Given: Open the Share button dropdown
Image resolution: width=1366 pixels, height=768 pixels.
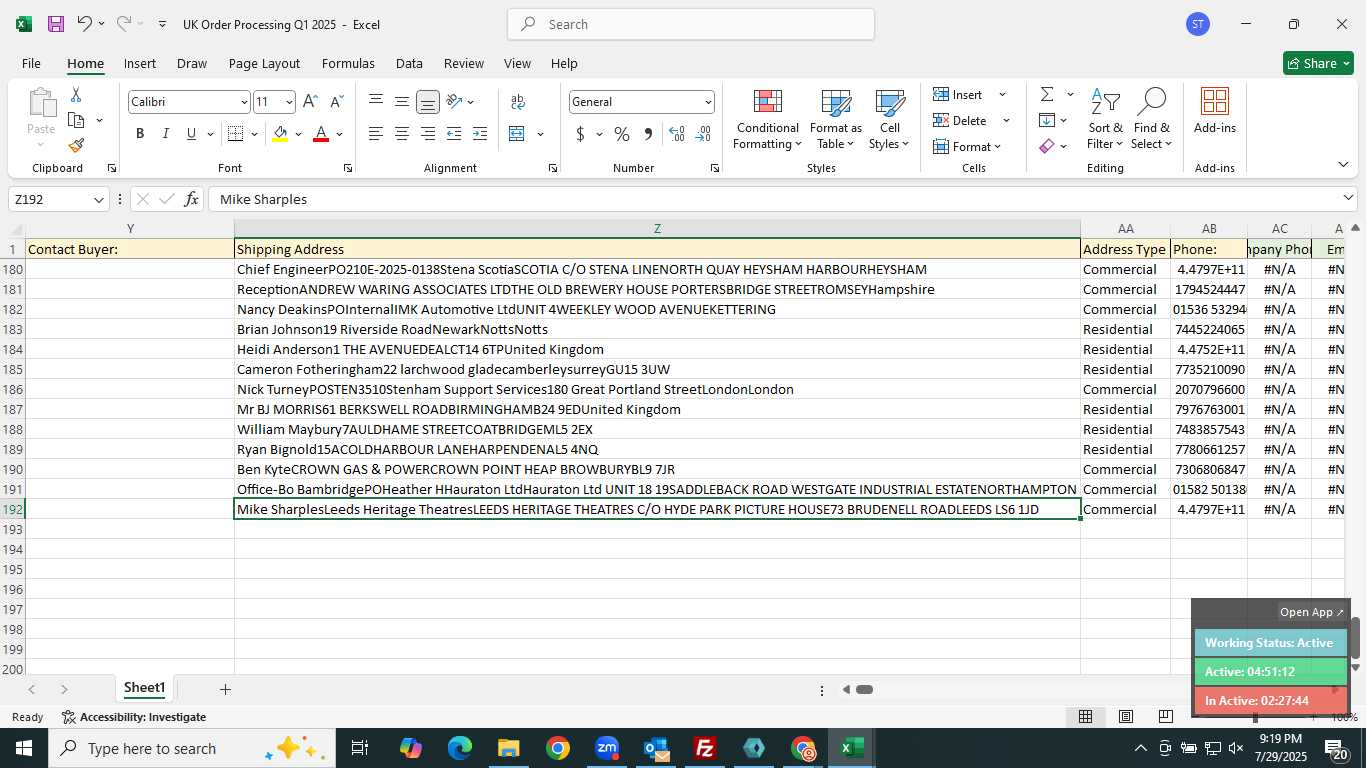Looking at the screenshot, I should (1318, 63).
